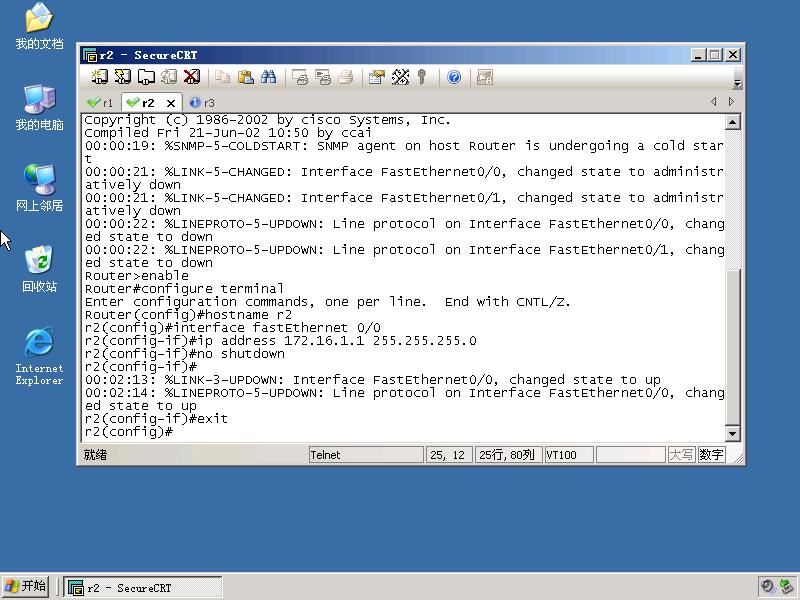Expand toolbar options chevron at right end
This screenshot has height=600, width=800.
(x=737, y=83)
